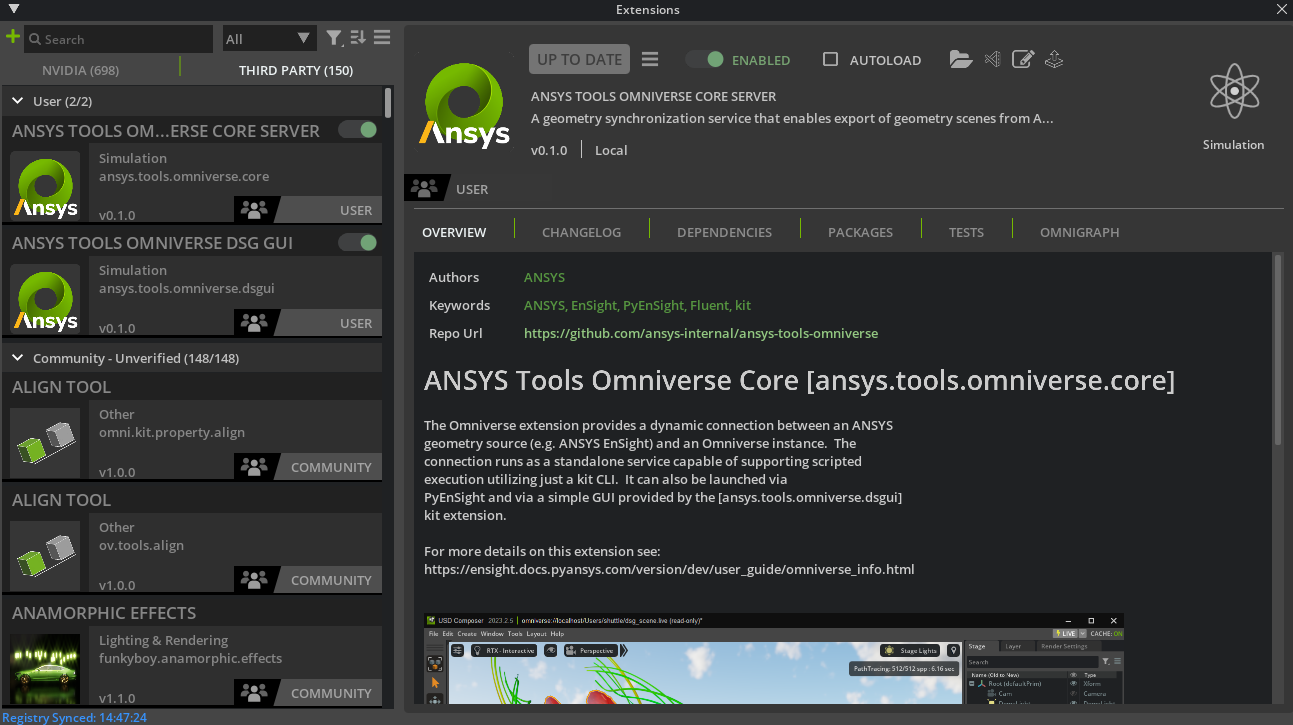Click the window menu triangle at title bar left

pos(13,9)
